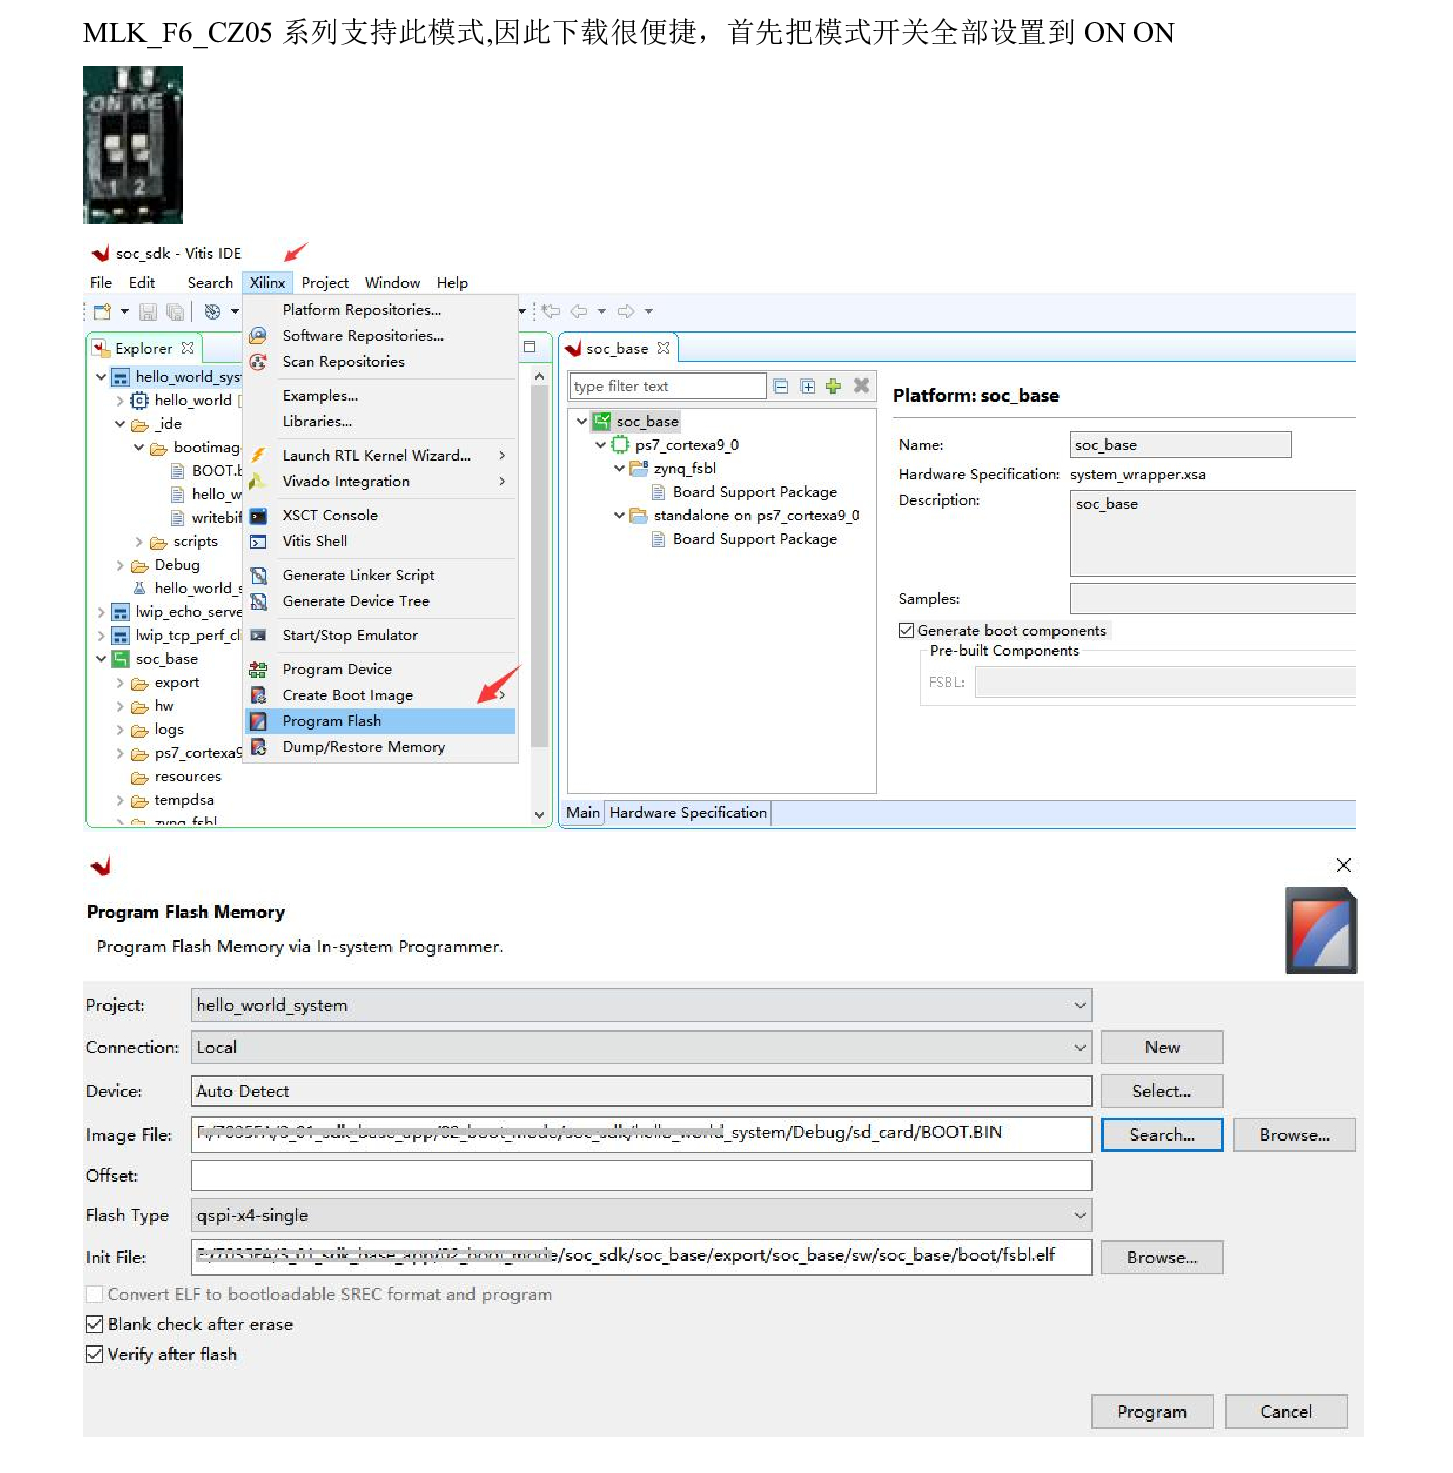Viewport: 1453px width, 1473px height.
Task: Click Create Boot Image icon in menu
Action: point(258,695)
